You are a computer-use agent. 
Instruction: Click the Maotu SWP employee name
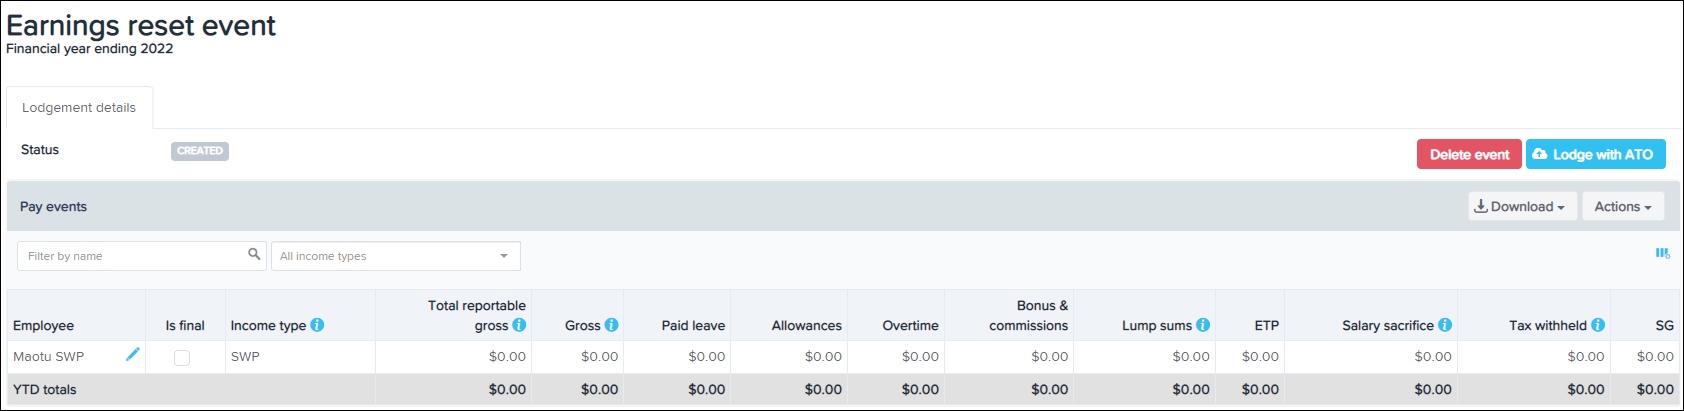point(49,356)
